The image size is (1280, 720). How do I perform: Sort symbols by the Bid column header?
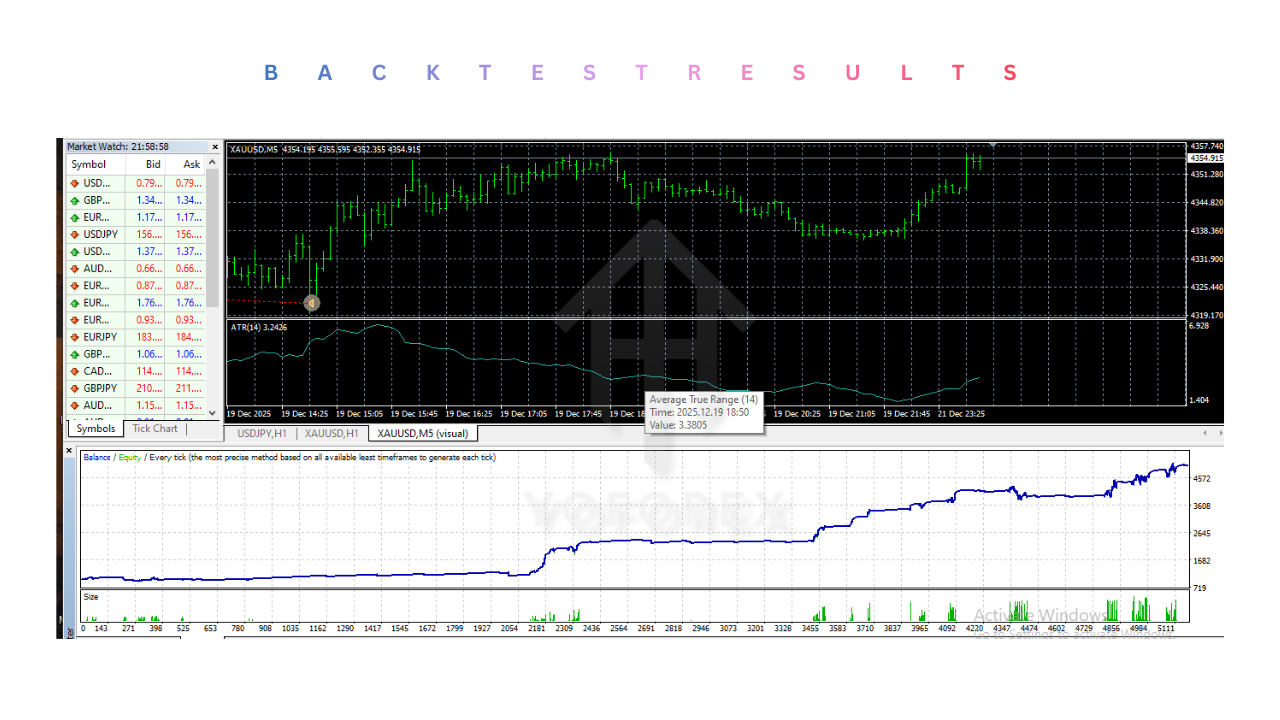click(x=152, y=164)
